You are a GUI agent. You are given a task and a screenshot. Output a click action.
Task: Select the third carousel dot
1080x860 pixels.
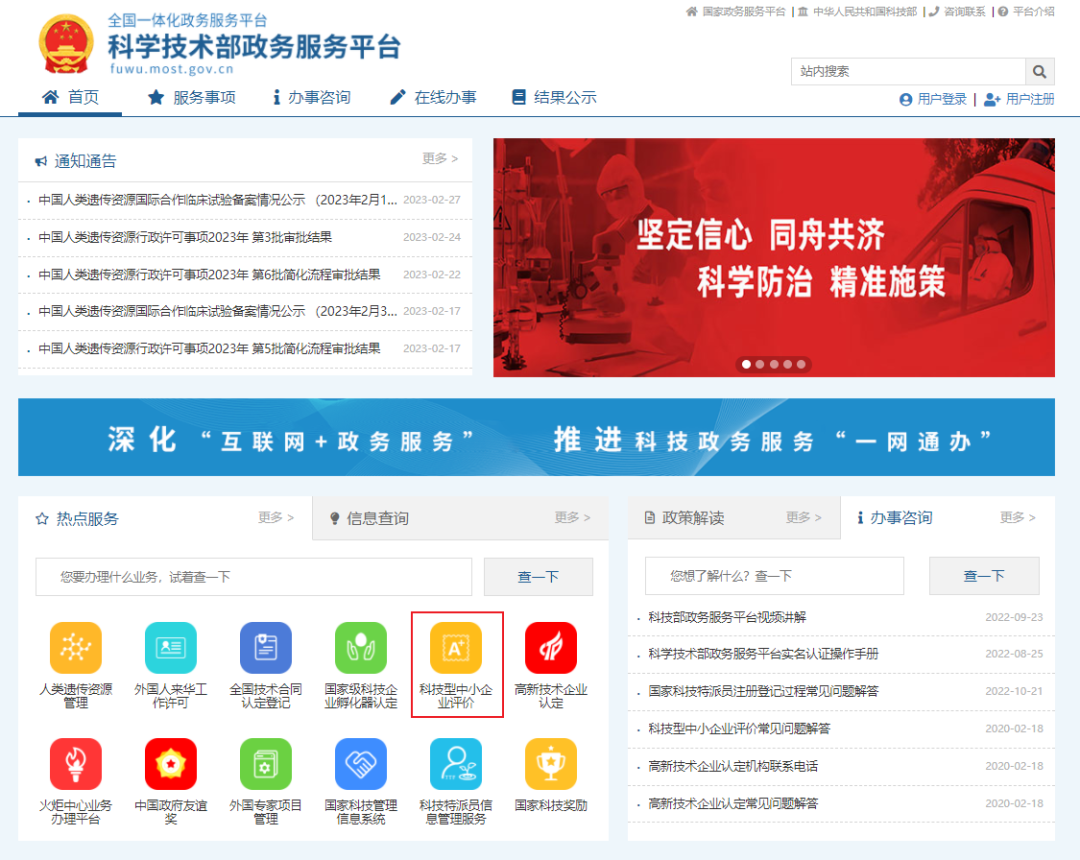point(773,365)
